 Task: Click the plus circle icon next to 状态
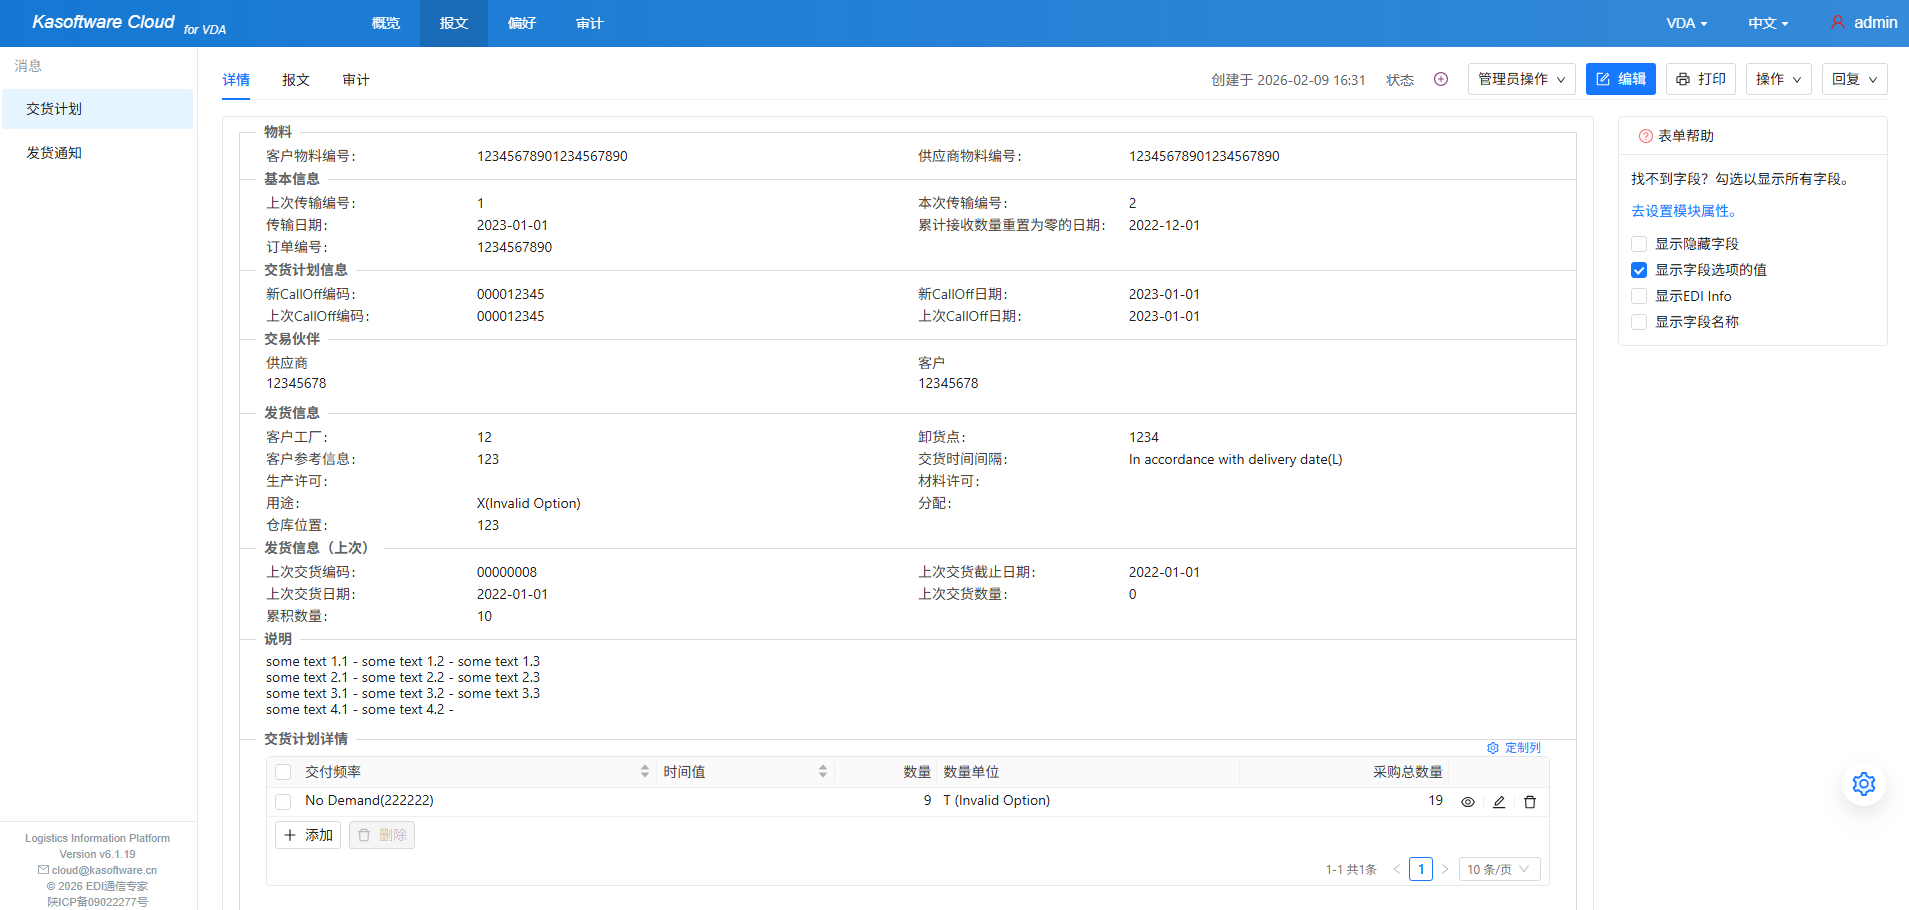(x=1440, y=79)
